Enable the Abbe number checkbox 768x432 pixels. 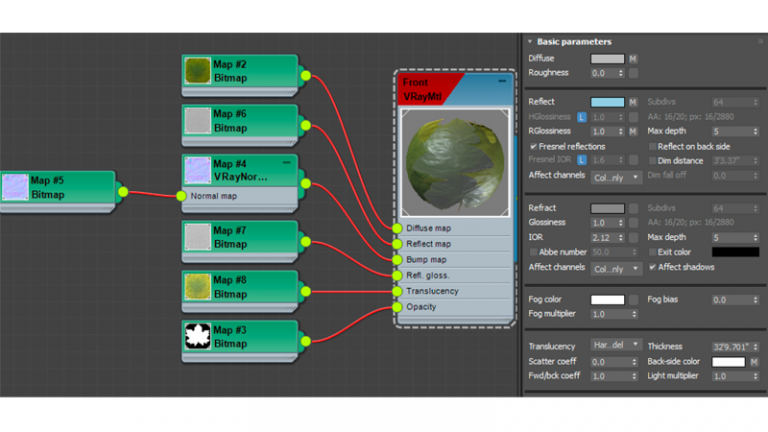point(533,252)
